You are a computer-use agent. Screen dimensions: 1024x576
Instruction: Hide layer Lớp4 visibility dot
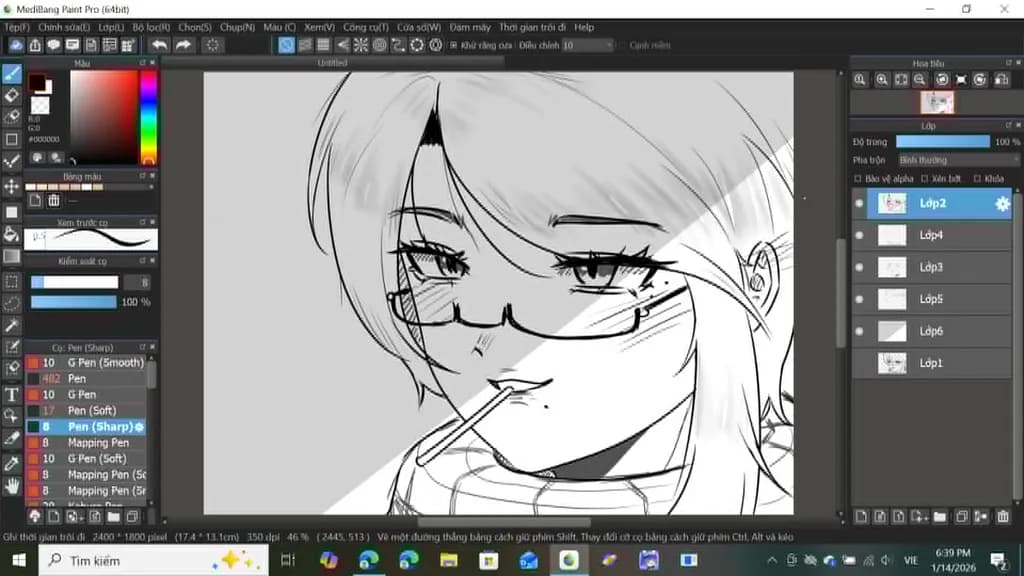tap(859, 235)
